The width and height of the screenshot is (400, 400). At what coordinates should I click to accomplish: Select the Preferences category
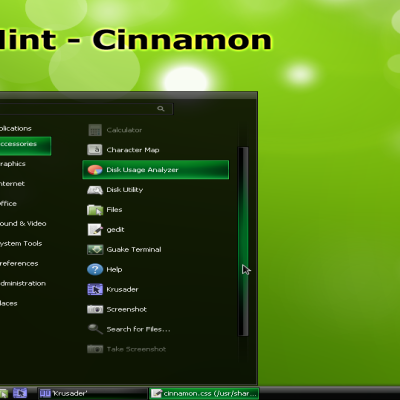tap(19, 263)
